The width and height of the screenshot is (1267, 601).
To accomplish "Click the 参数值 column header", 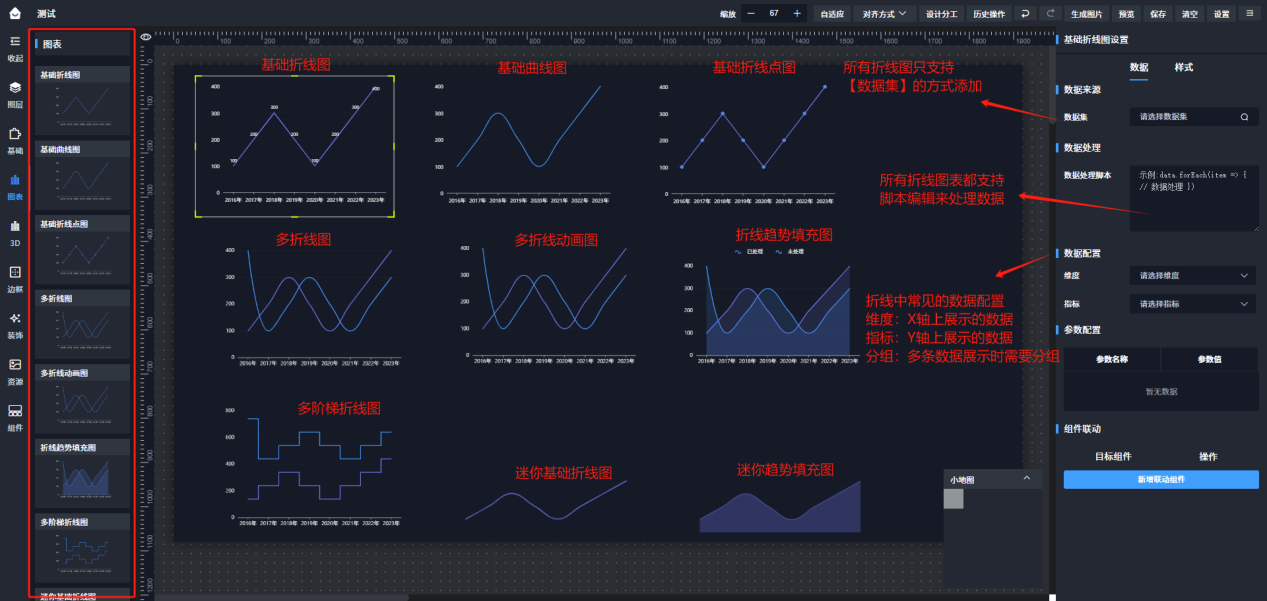I will 1209,358.
